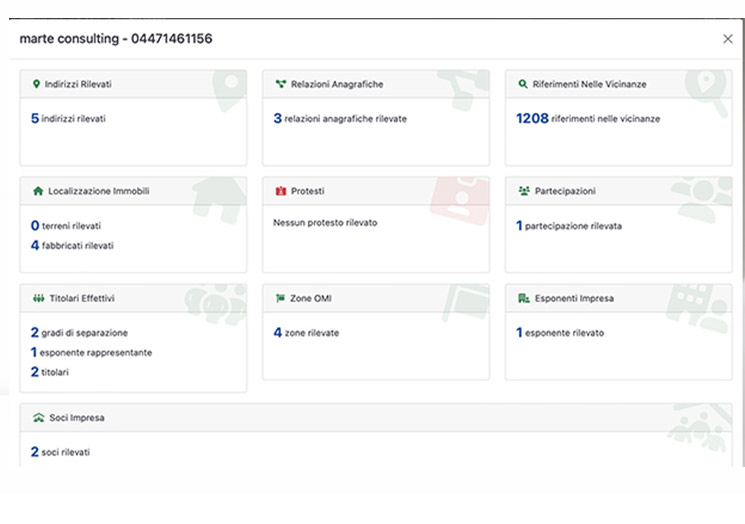Open the 5 indirizzi rilevati link
This screenshot has width=745, height=524.
[x=68, y=119]
